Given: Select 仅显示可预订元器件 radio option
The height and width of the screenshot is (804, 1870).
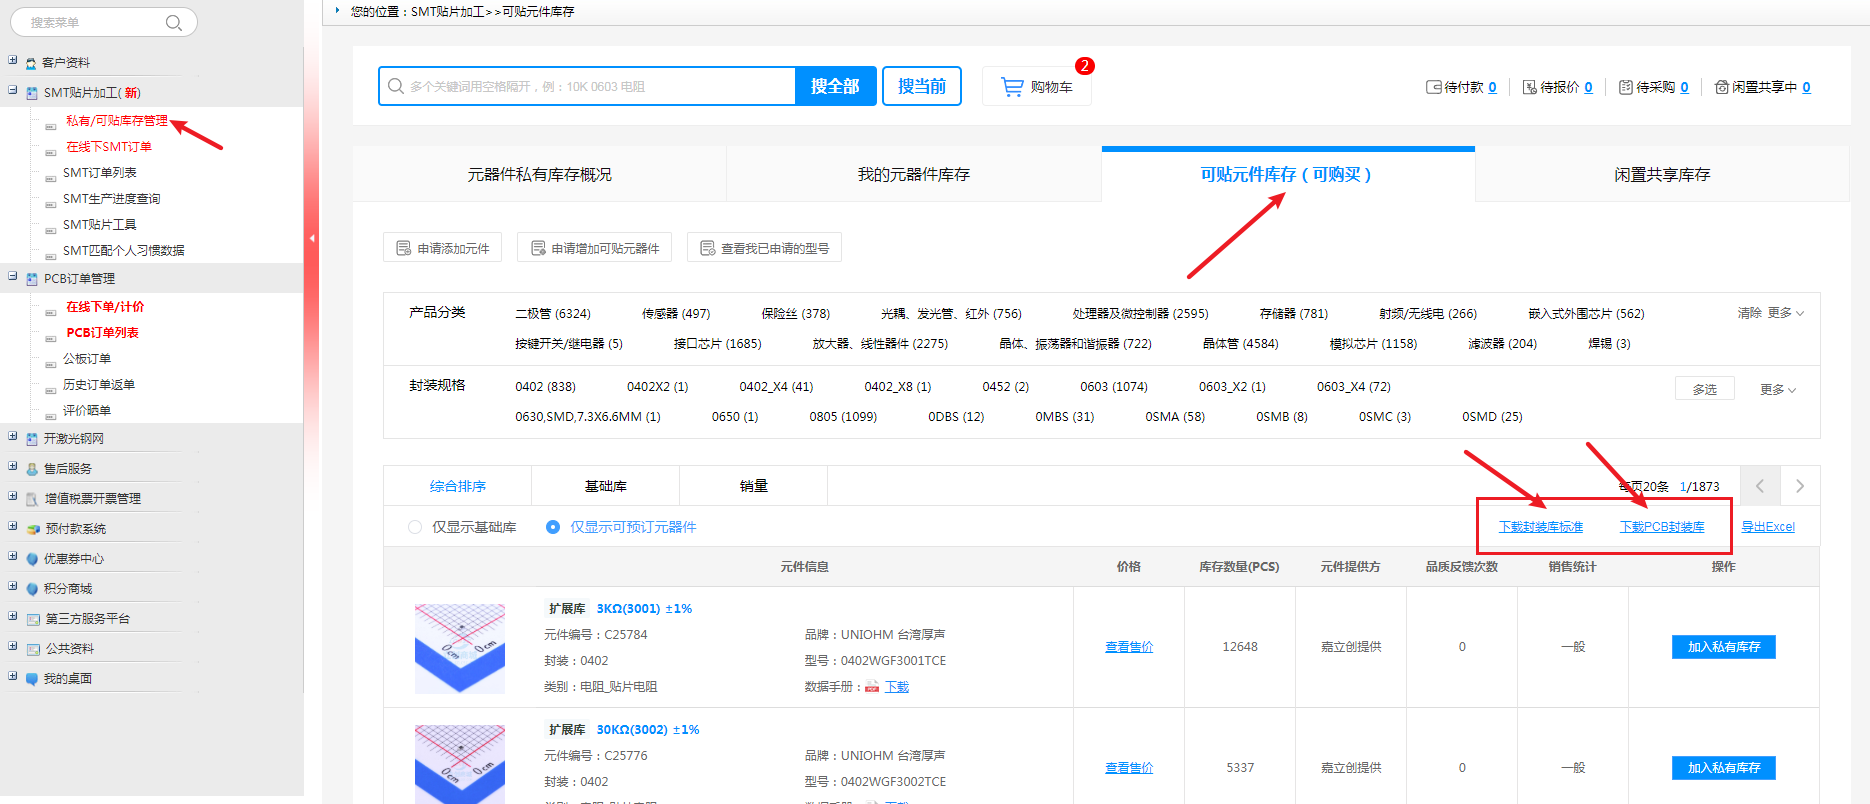Looking at the screenshot, I should (x=553, y=527).
